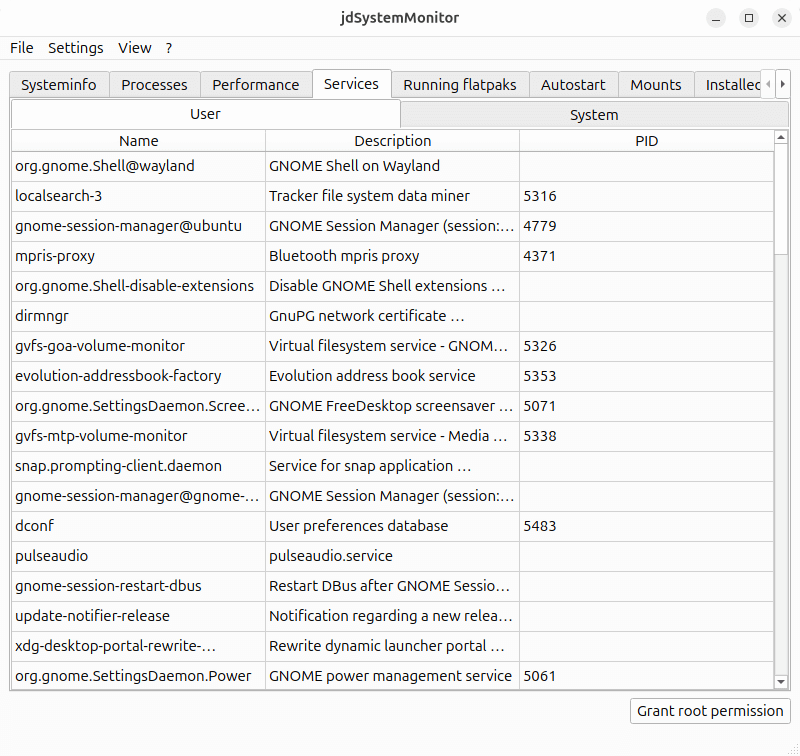The height and width of the screenshot is (756, 800).
Task: Click the PID cell 5316
Action: [x=646, y=196]
